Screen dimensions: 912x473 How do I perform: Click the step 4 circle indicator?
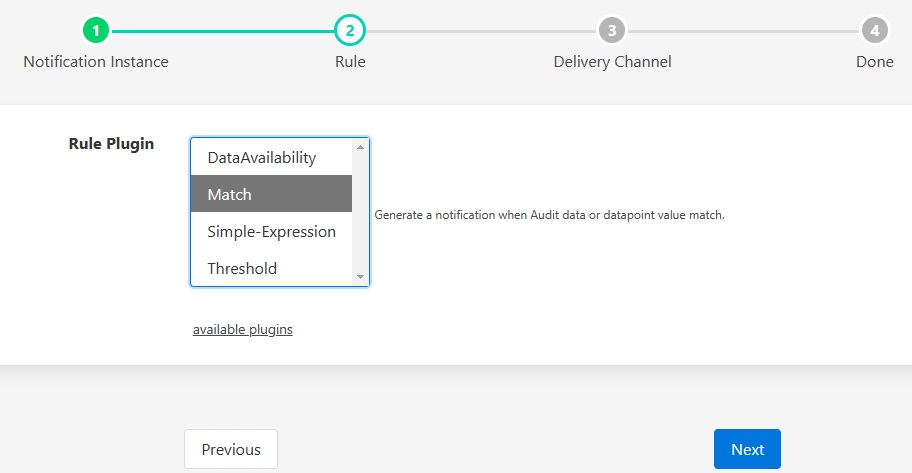click(875, 31)
